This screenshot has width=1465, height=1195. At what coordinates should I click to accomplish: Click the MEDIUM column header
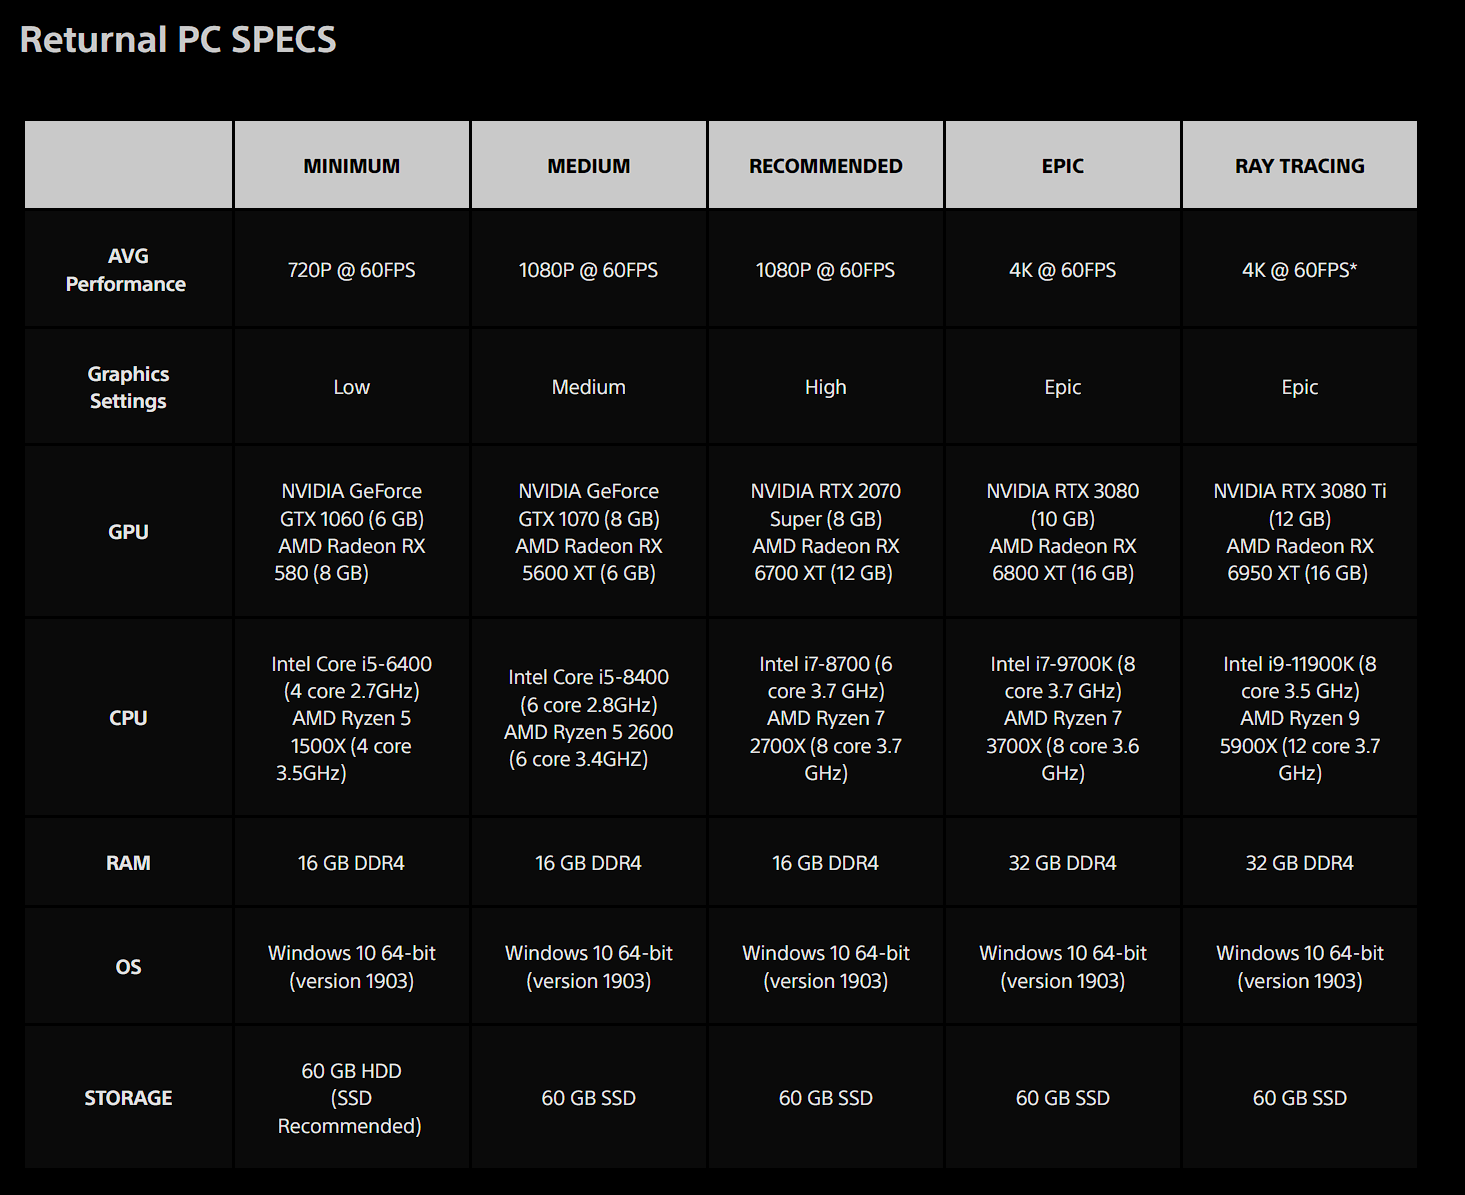(588, 166)
